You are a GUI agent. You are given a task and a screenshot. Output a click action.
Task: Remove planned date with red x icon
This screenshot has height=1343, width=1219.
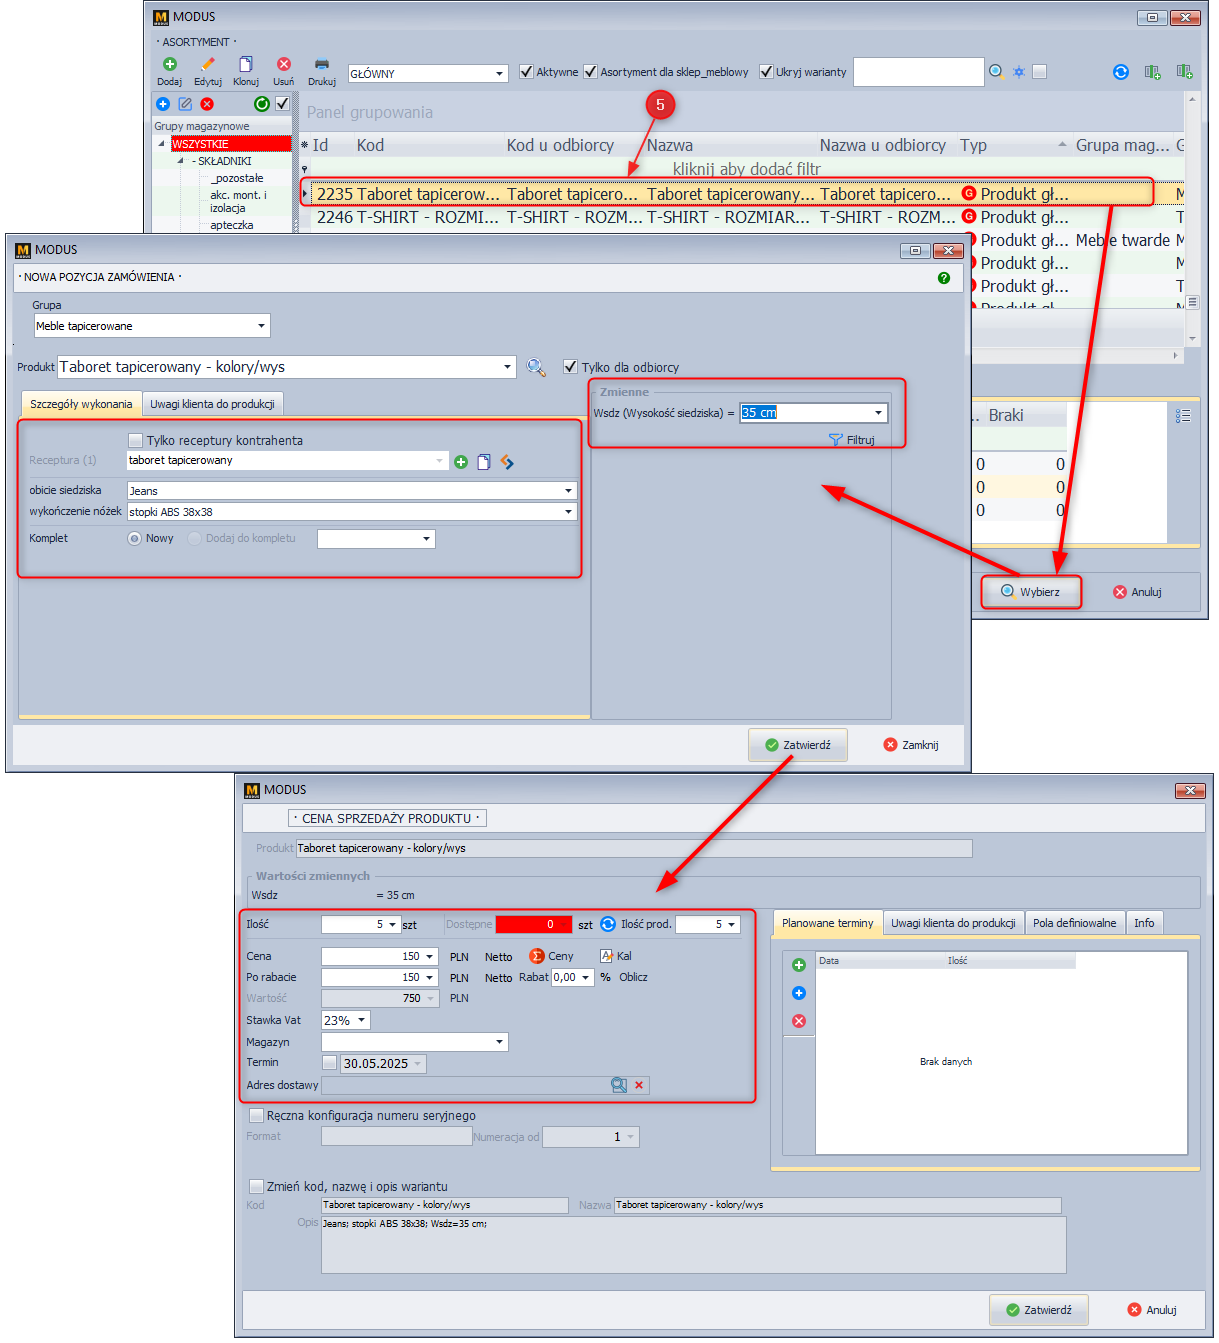[799, 1021]
